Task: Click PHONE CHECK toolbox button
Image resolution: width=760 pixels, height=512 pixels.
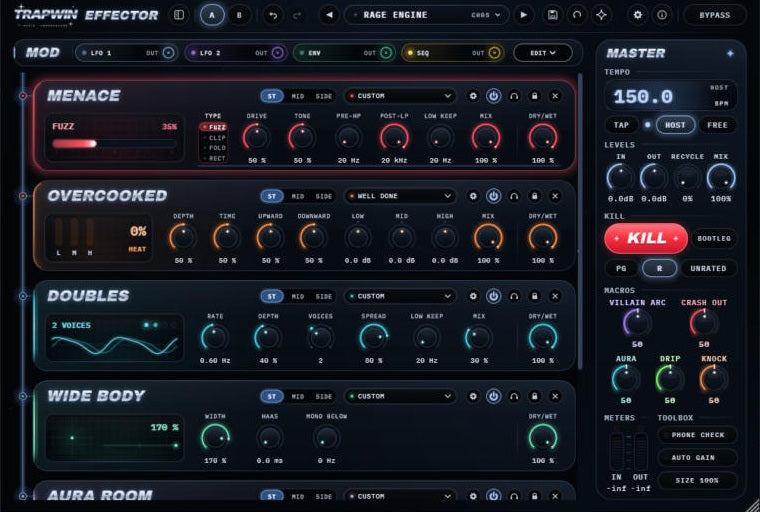Action: 698,435
